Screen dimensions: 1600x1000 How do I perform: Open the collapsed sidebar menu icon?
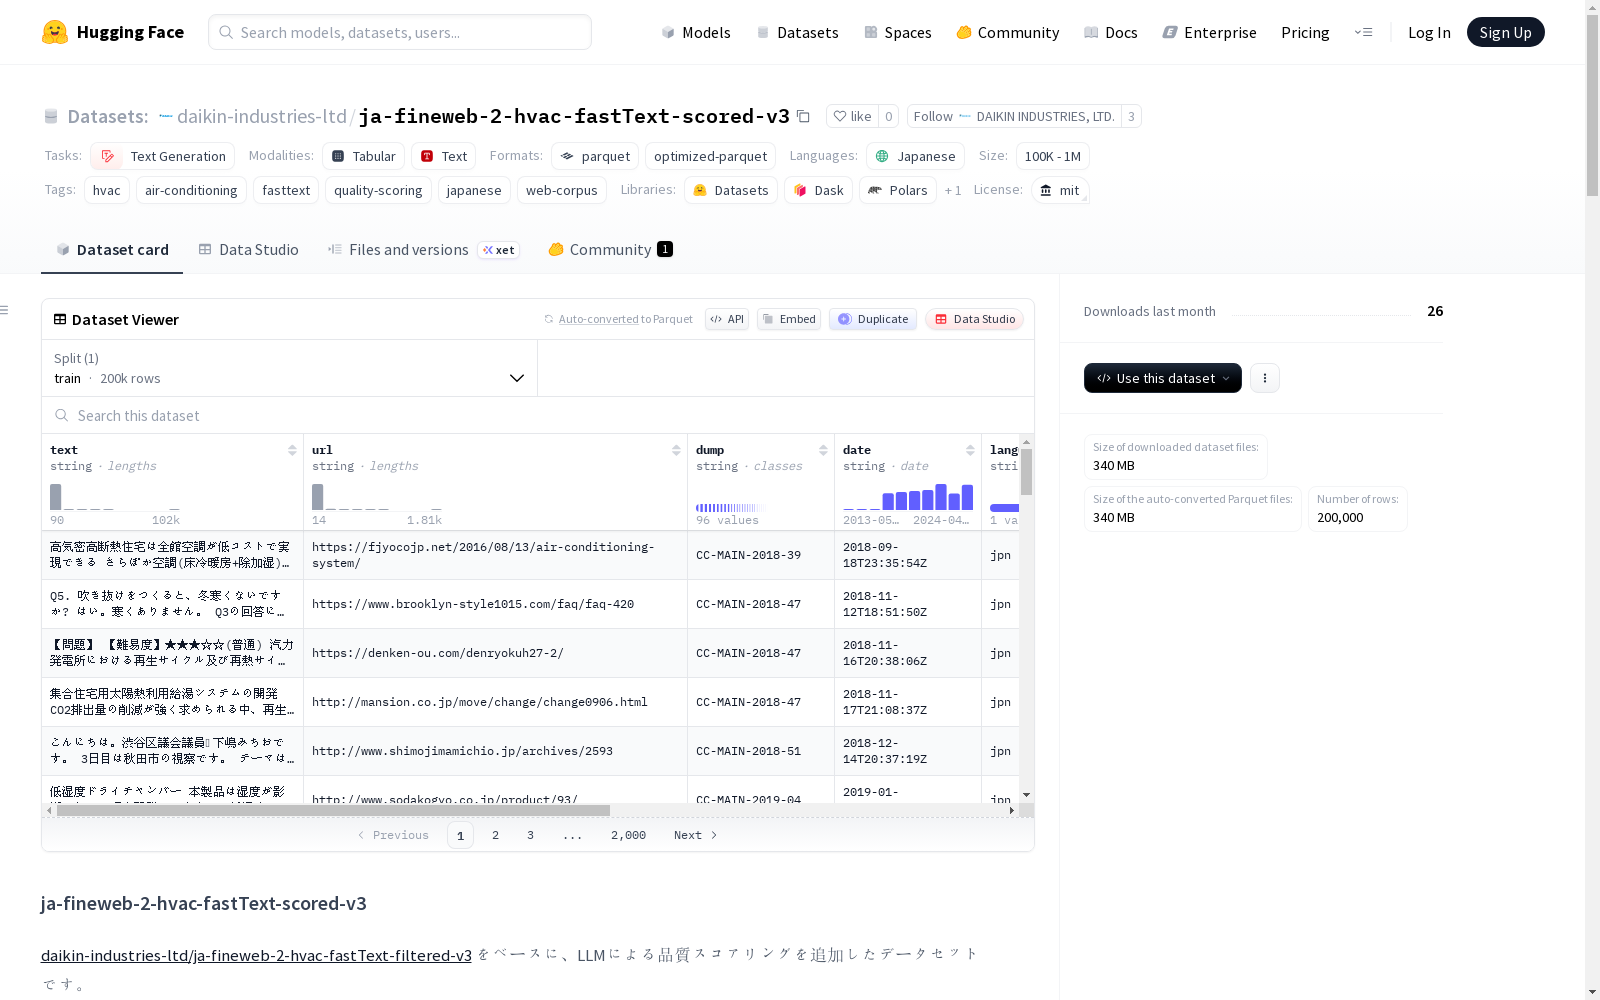click(x=5, y=310)
